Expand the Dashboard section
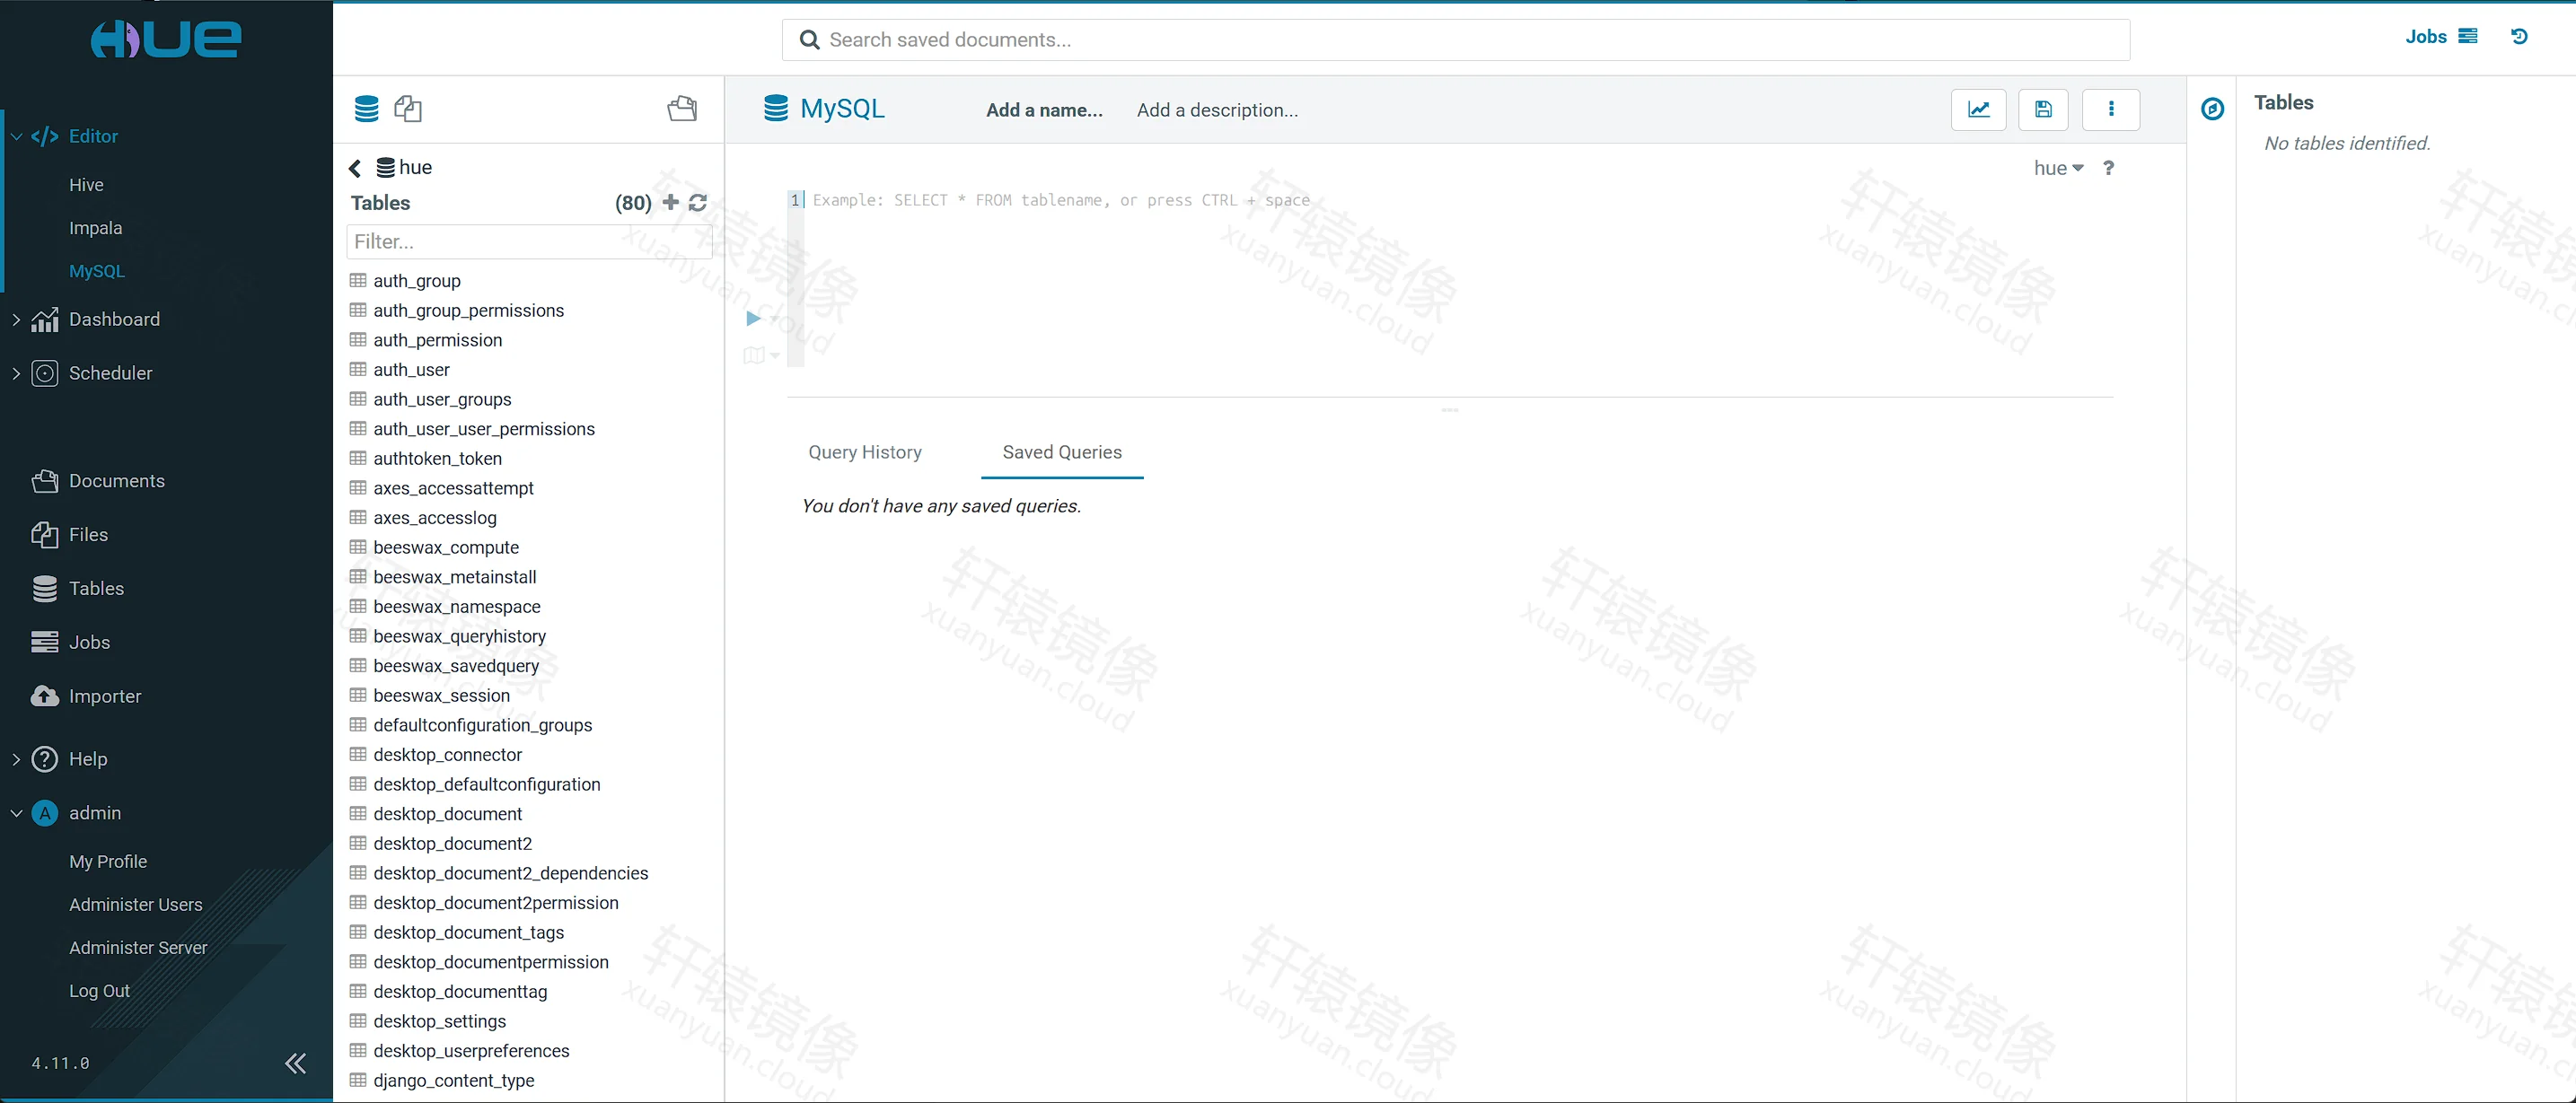The height and width of the screenshot is (1103, 2576). [x=16, y=319]
